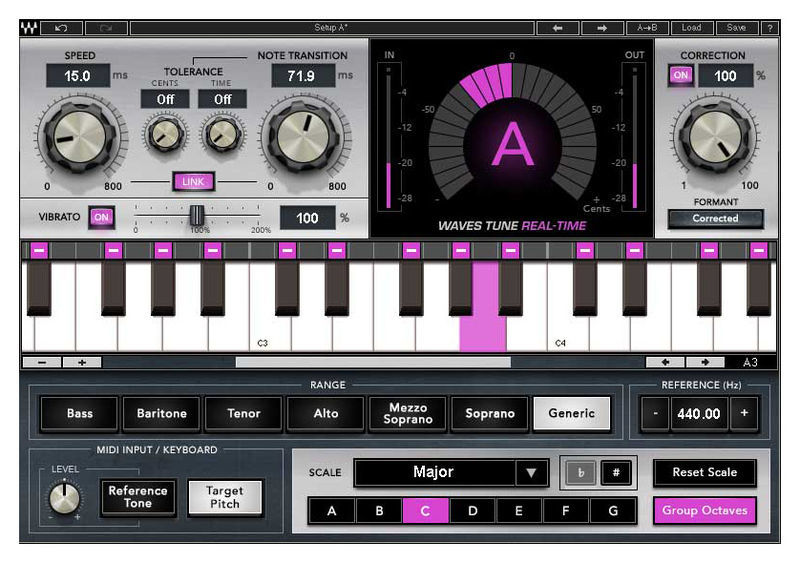Click the Waves logo icon
This screenshot has height=563, width=800.
tap(29, 28)
